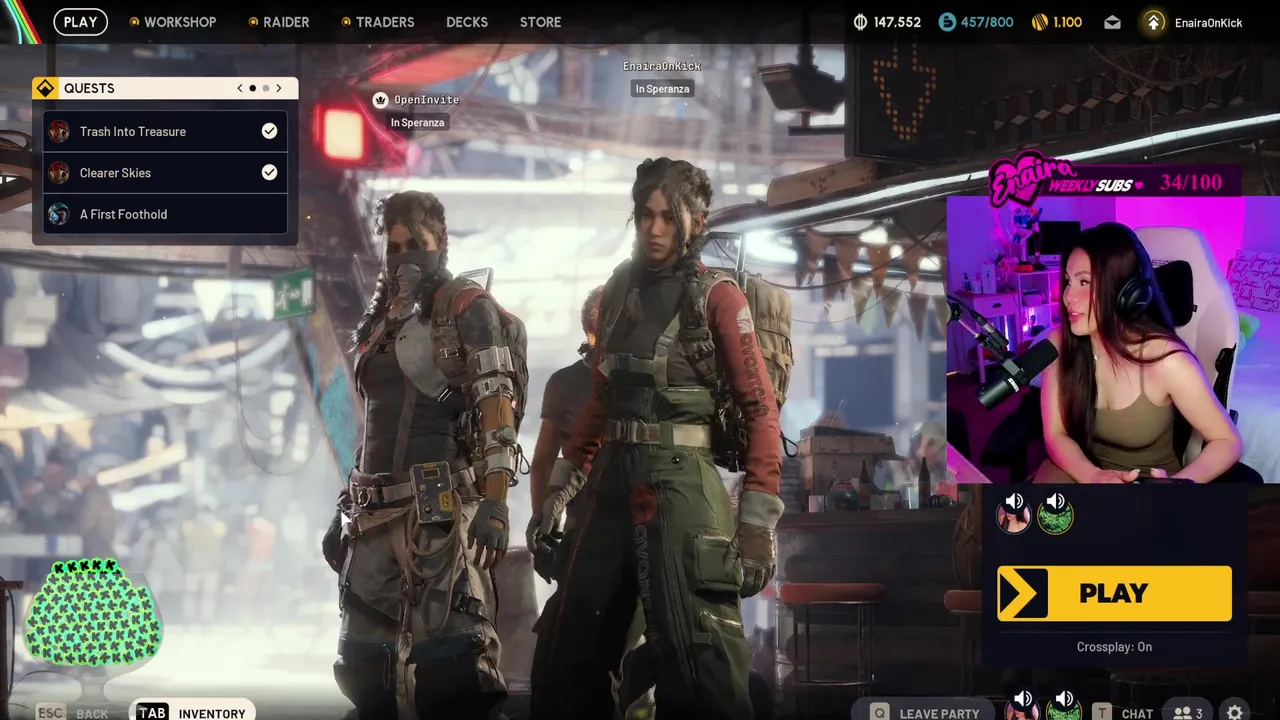This screenshot has width=1280, height=720.
Task: Click the trader portrait on Trash Into Treasure
Action: pyautogui.click(x=59, y=131)
